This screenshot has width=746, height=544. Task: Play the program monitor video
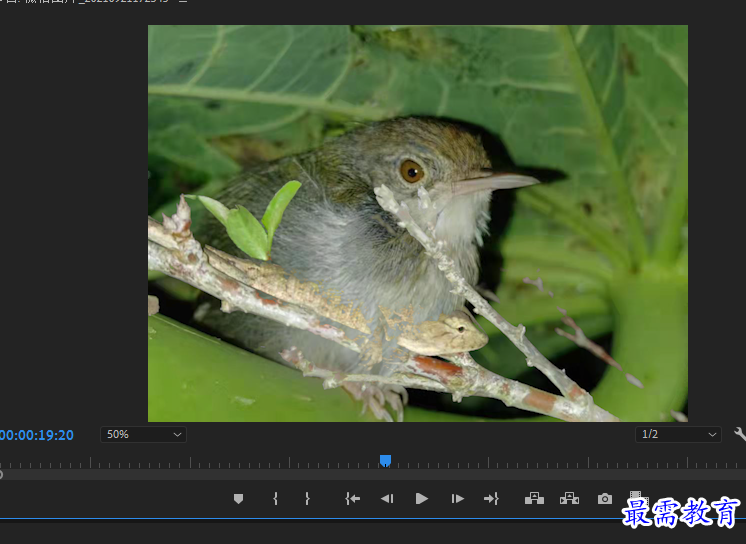click(422, 498)
